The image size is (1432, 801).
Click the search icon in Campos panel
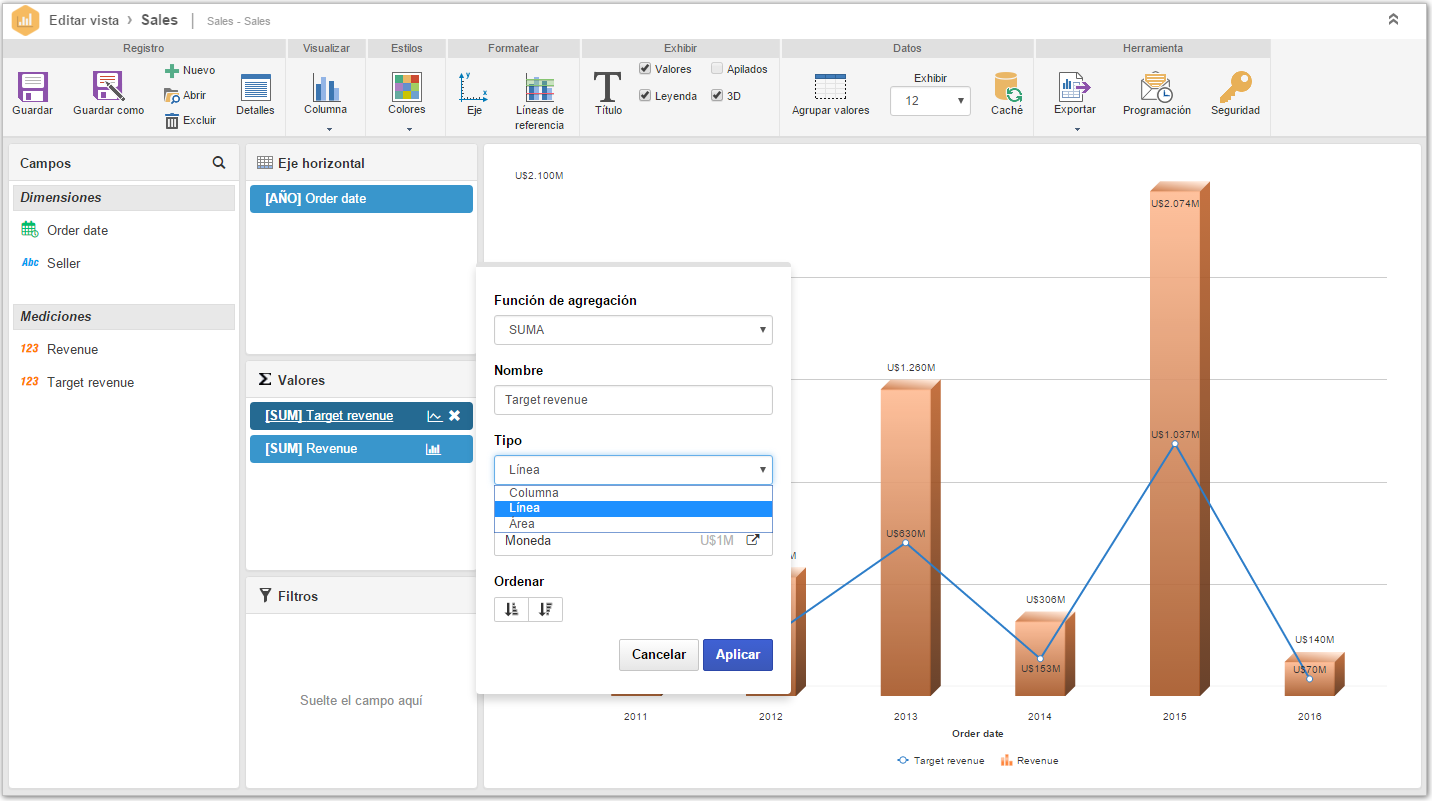[x=219, y=163]
